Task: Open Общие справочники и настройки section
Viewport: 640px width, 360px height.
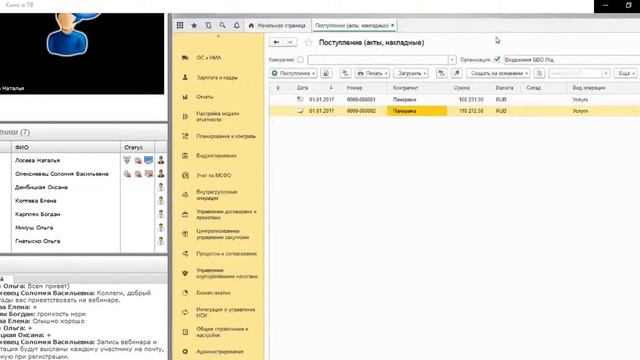Action: pyautogui.click(x=222, y=332)
